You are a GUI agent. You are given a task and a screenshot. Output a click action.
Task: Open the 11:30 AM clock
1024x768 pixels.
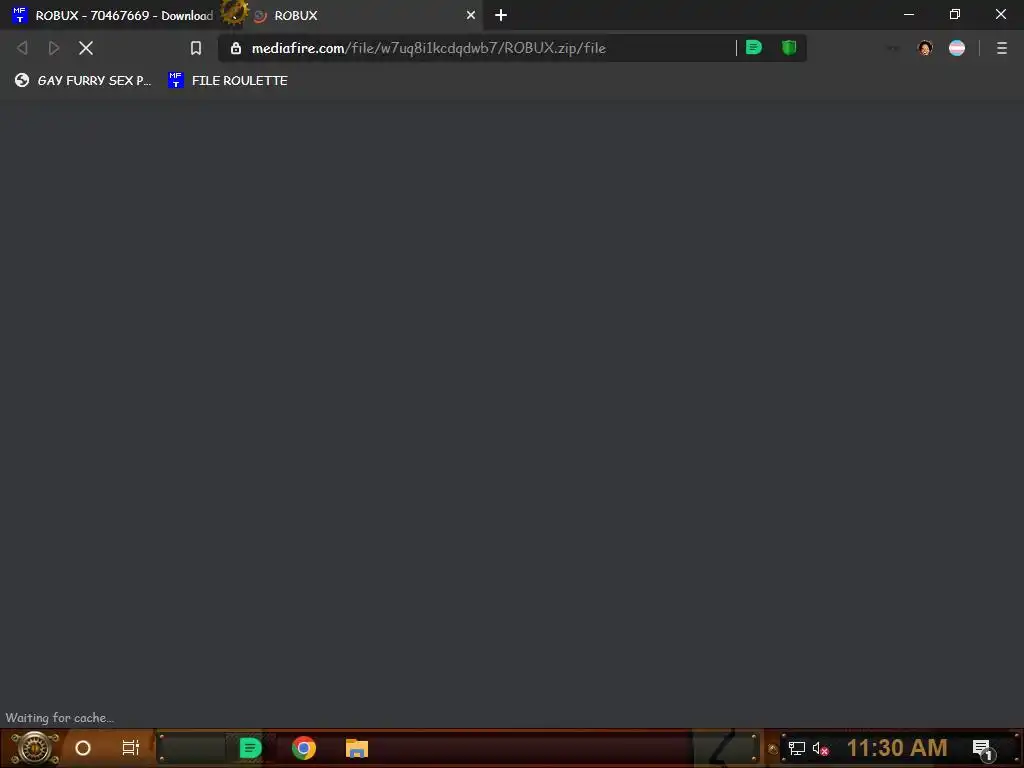click(x=897, y=748)
